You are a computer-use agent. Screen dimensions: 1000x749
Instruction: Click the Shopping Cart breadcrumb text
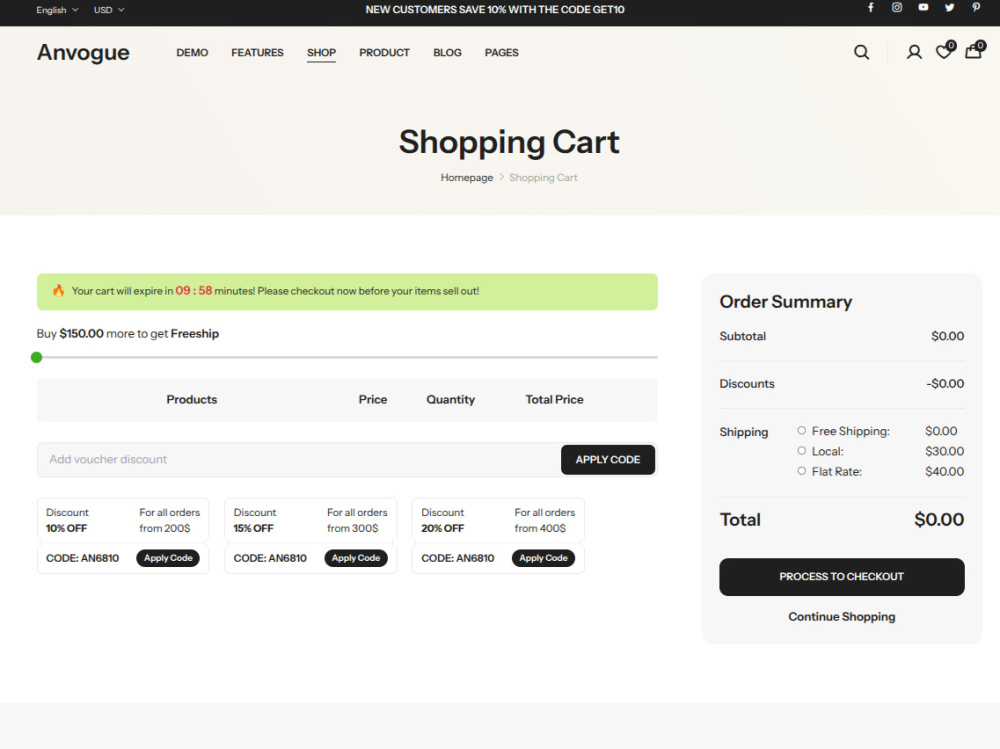(543, 177)
